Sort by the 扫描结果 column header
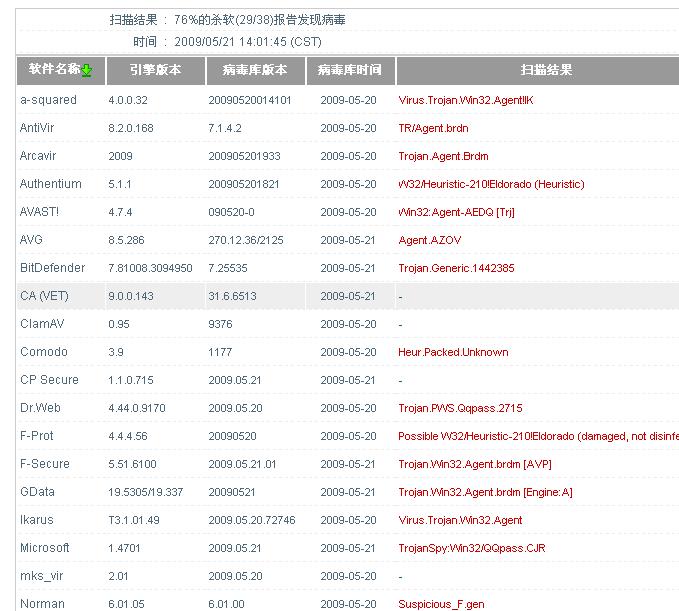Image resolution: width=679 pixels, height=611 pixels. (546, 70)
